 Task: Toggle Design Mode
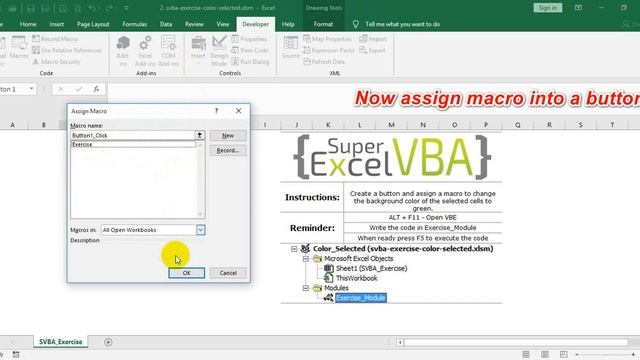pos(219,51)
